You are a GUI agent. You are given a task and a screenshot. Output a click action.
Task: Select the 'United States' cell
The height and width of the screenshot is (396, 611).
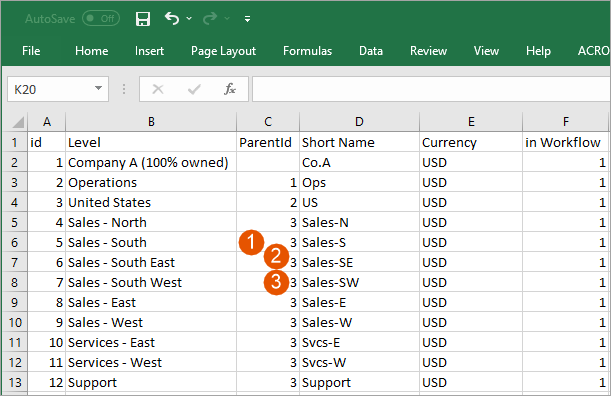click(151, 202)
